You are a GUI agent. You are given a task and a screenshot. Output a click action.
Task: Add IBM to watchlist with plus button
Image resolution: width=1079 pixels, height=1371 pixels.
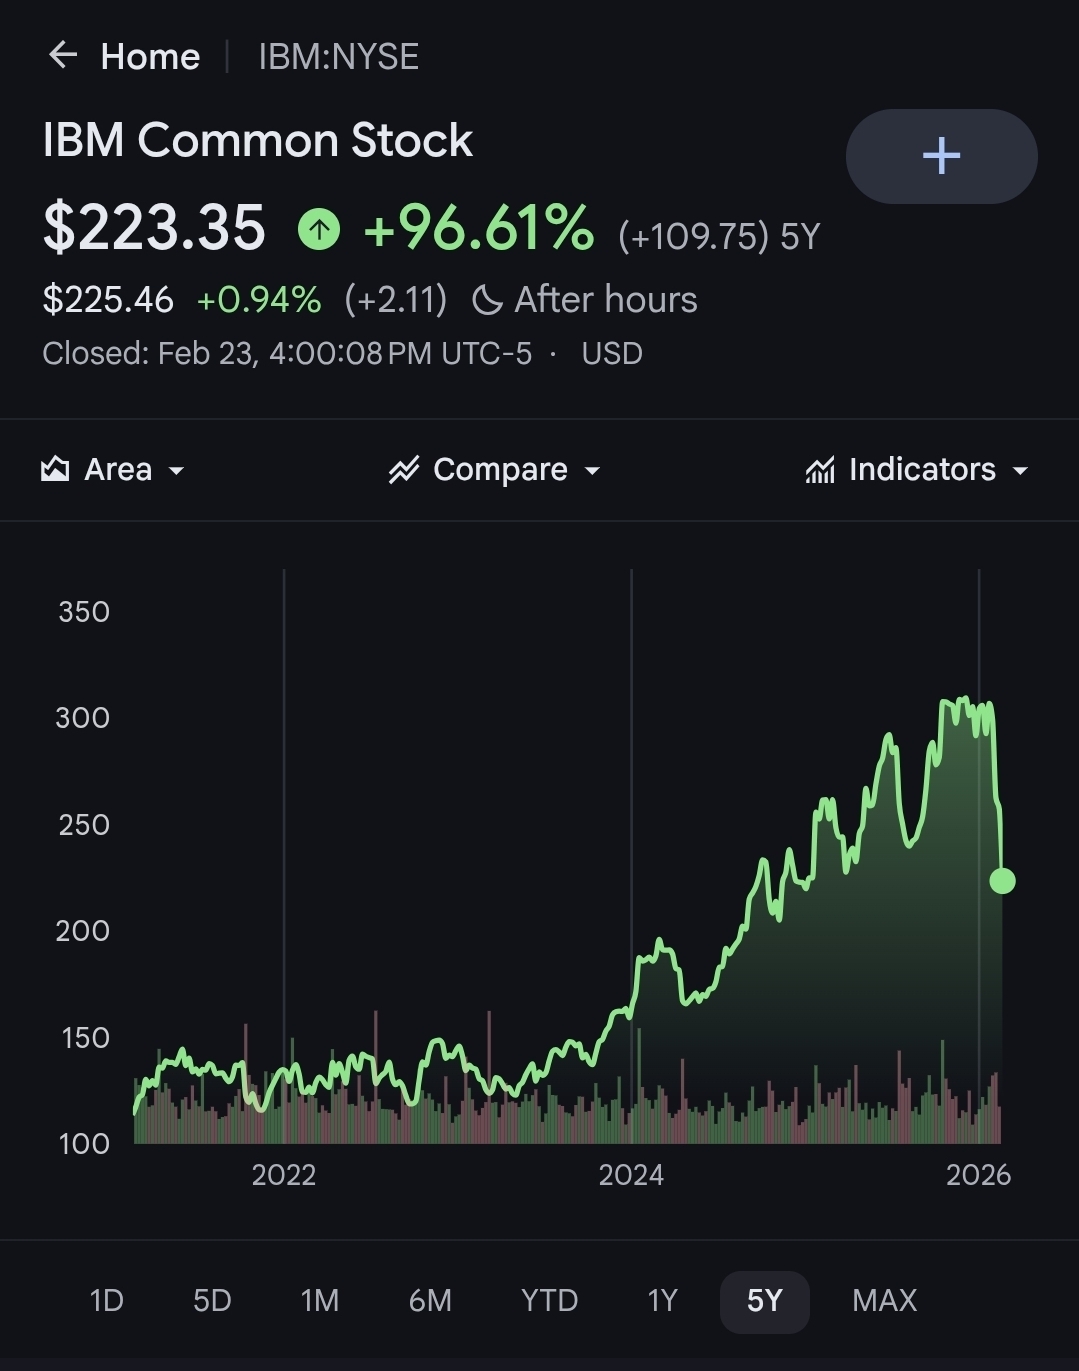pyautogui.click(x=941, y=156)
